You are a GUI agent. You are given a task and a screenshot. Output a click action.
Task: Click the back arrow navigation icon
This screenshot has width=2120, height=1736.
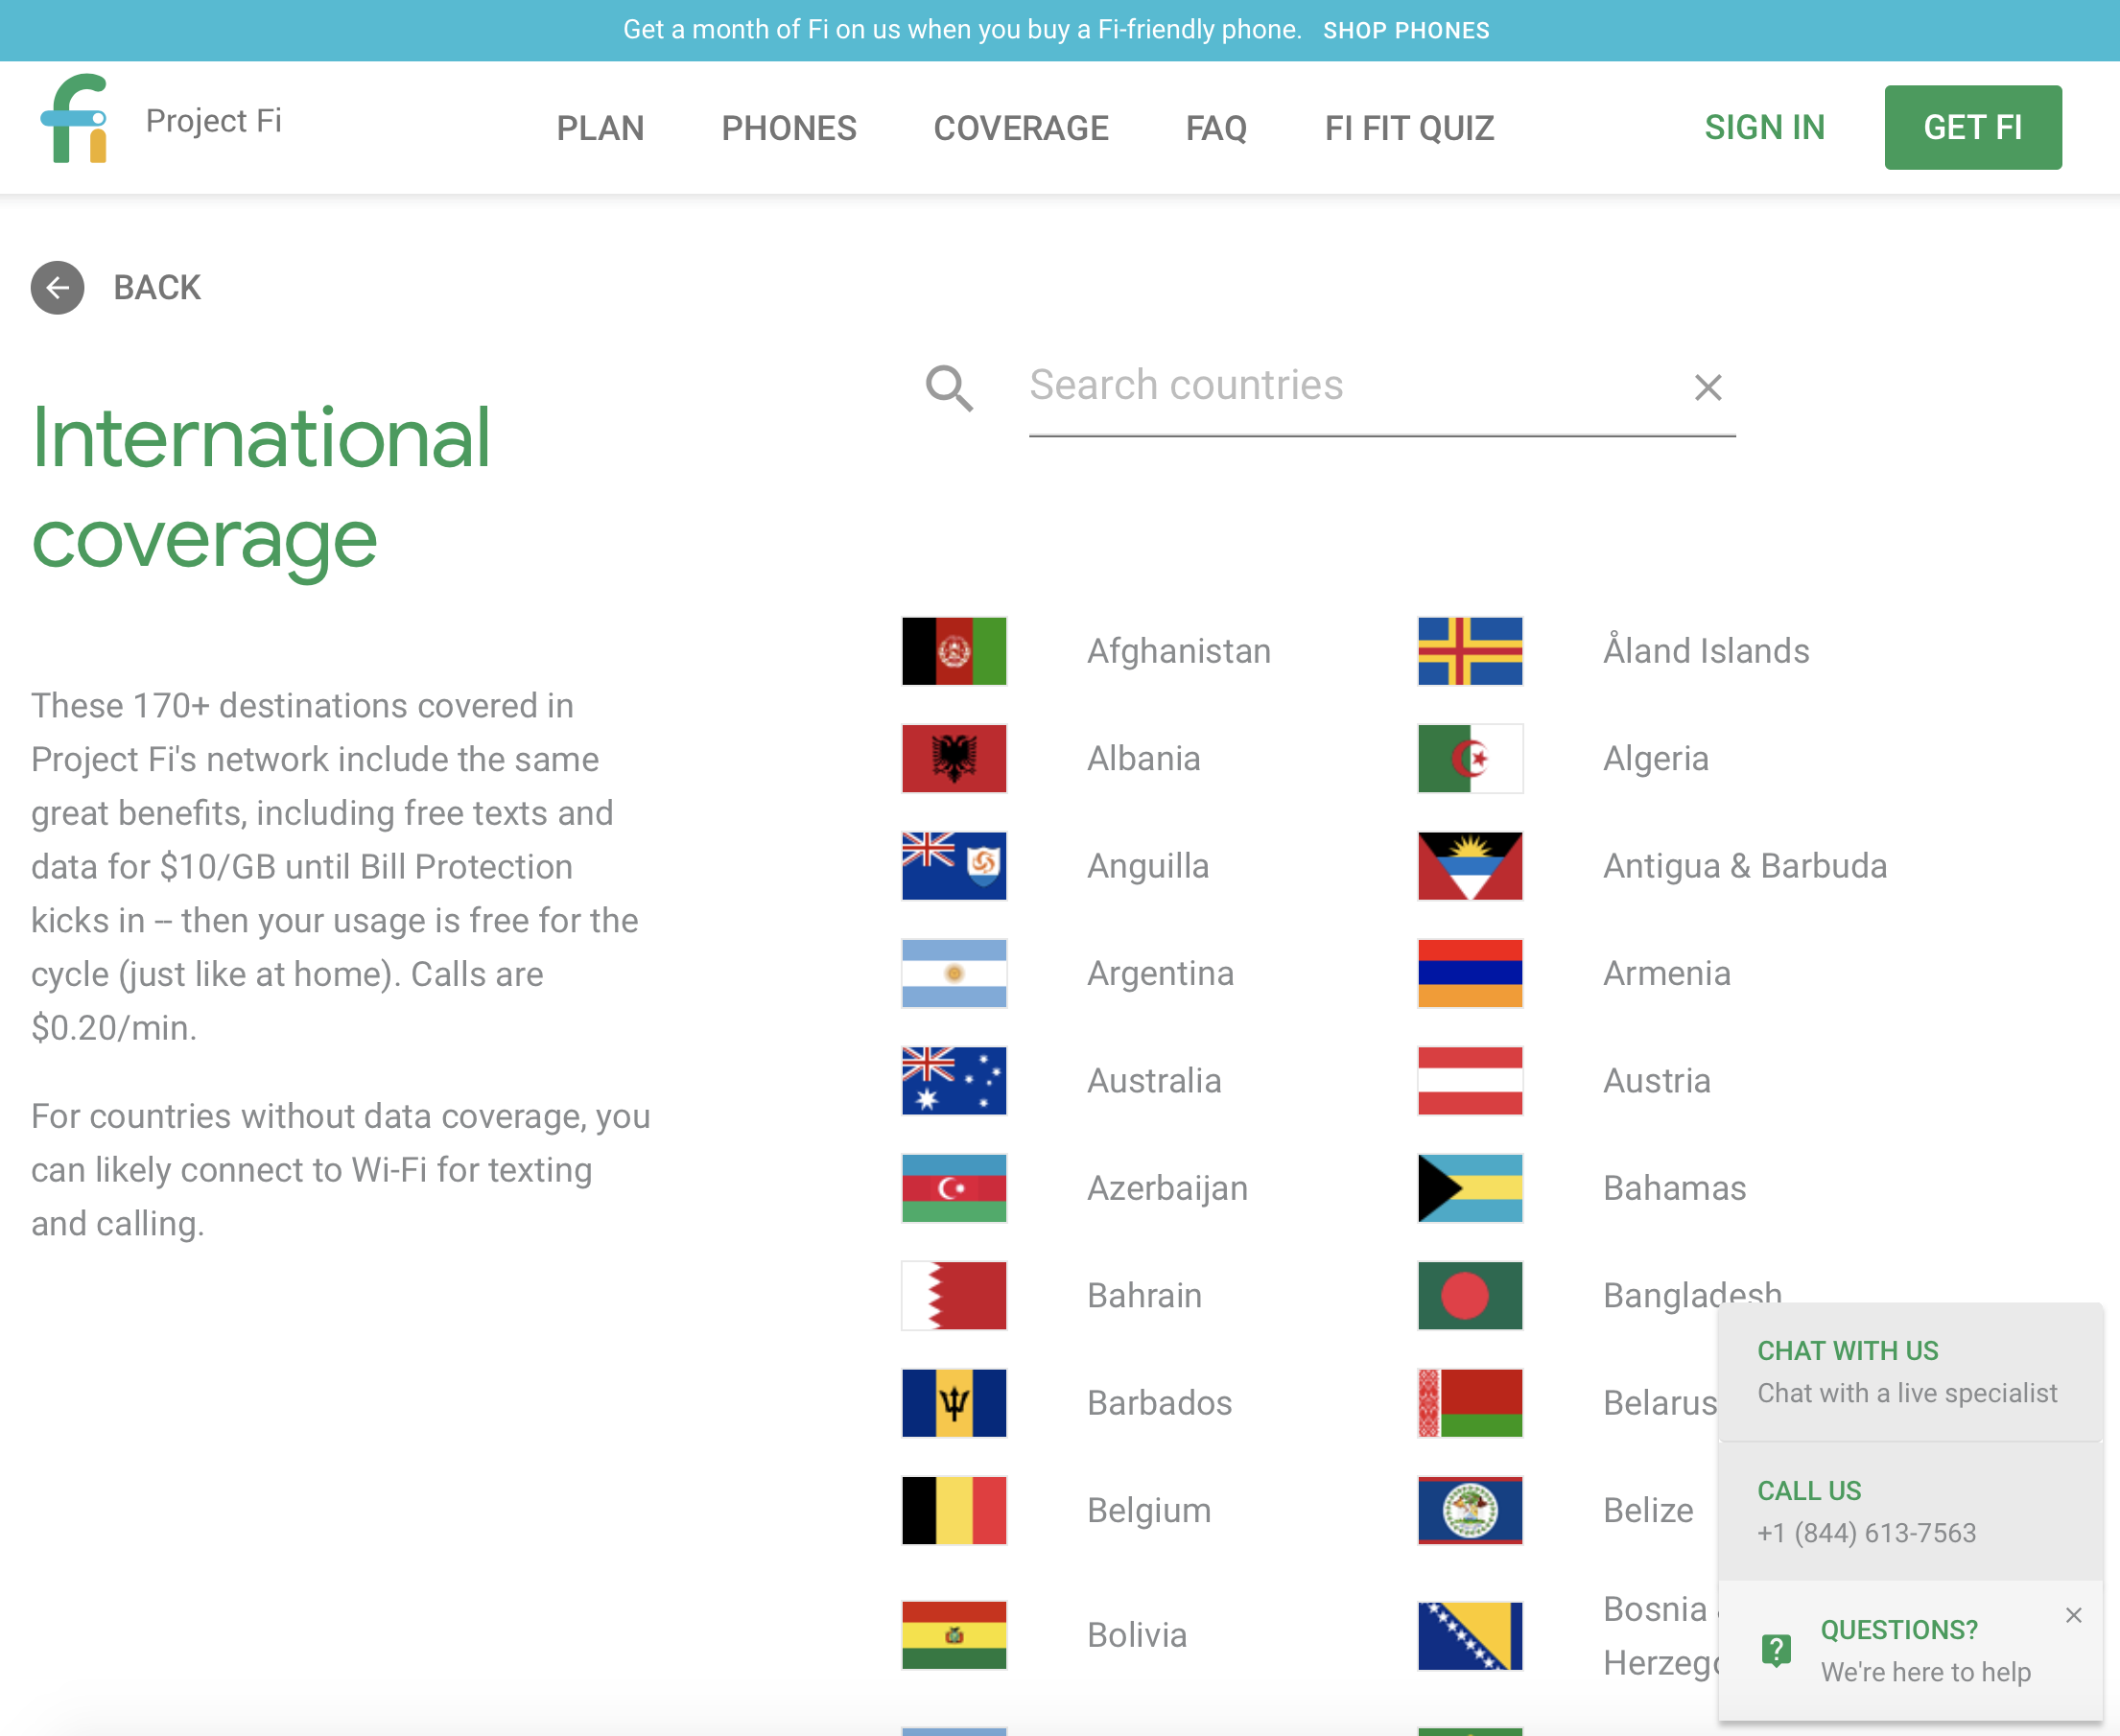tap(57, 287)
